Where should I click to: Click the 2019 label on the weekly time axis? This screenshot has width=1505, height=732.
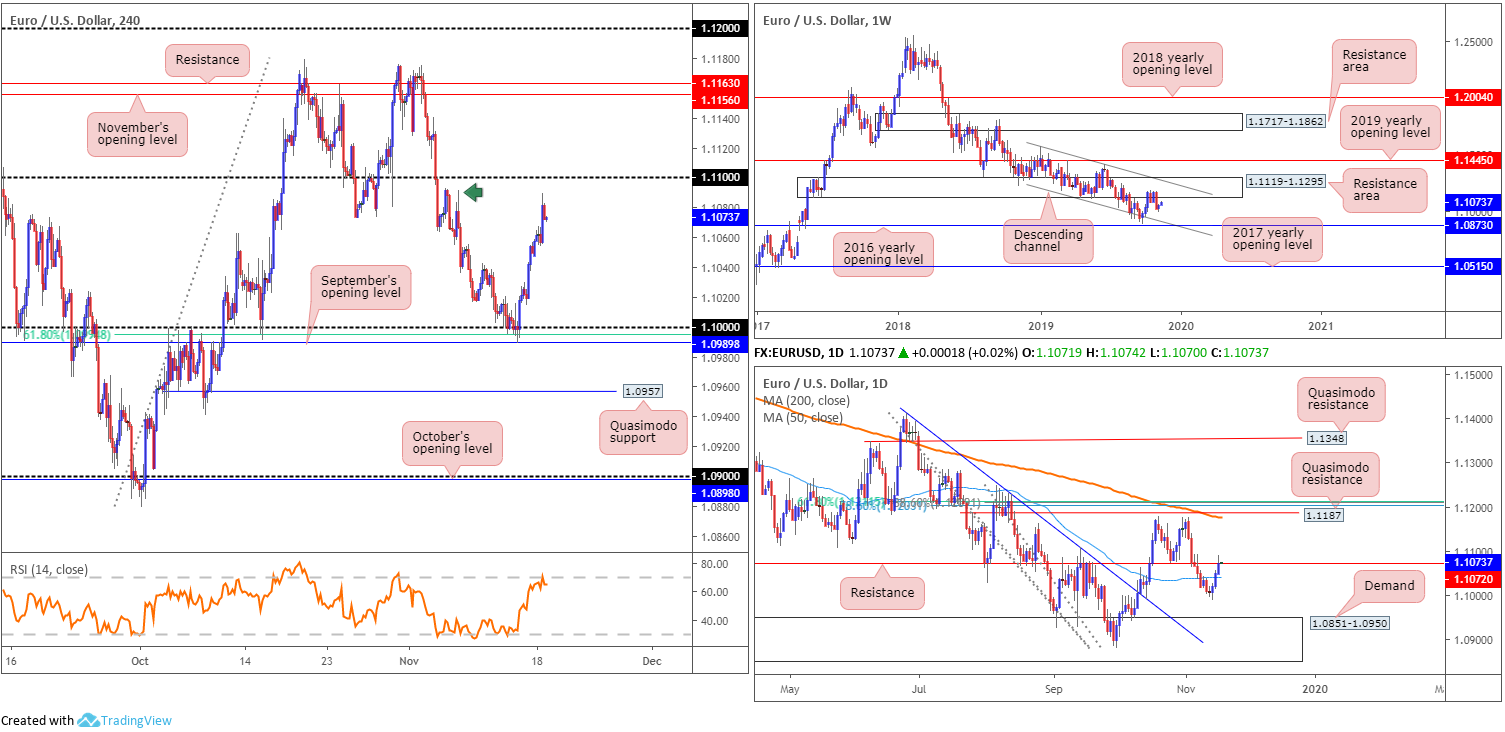pos(1041,326)
